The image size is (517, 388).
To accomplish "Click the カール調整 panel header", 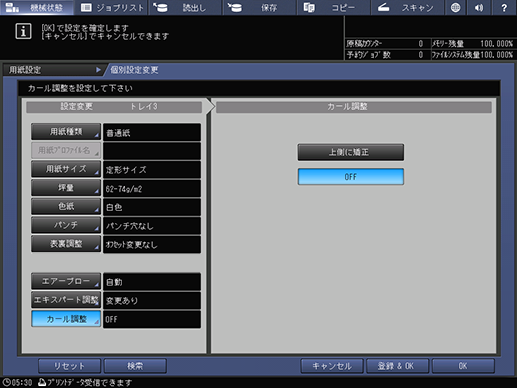I will tap(354, 107).
